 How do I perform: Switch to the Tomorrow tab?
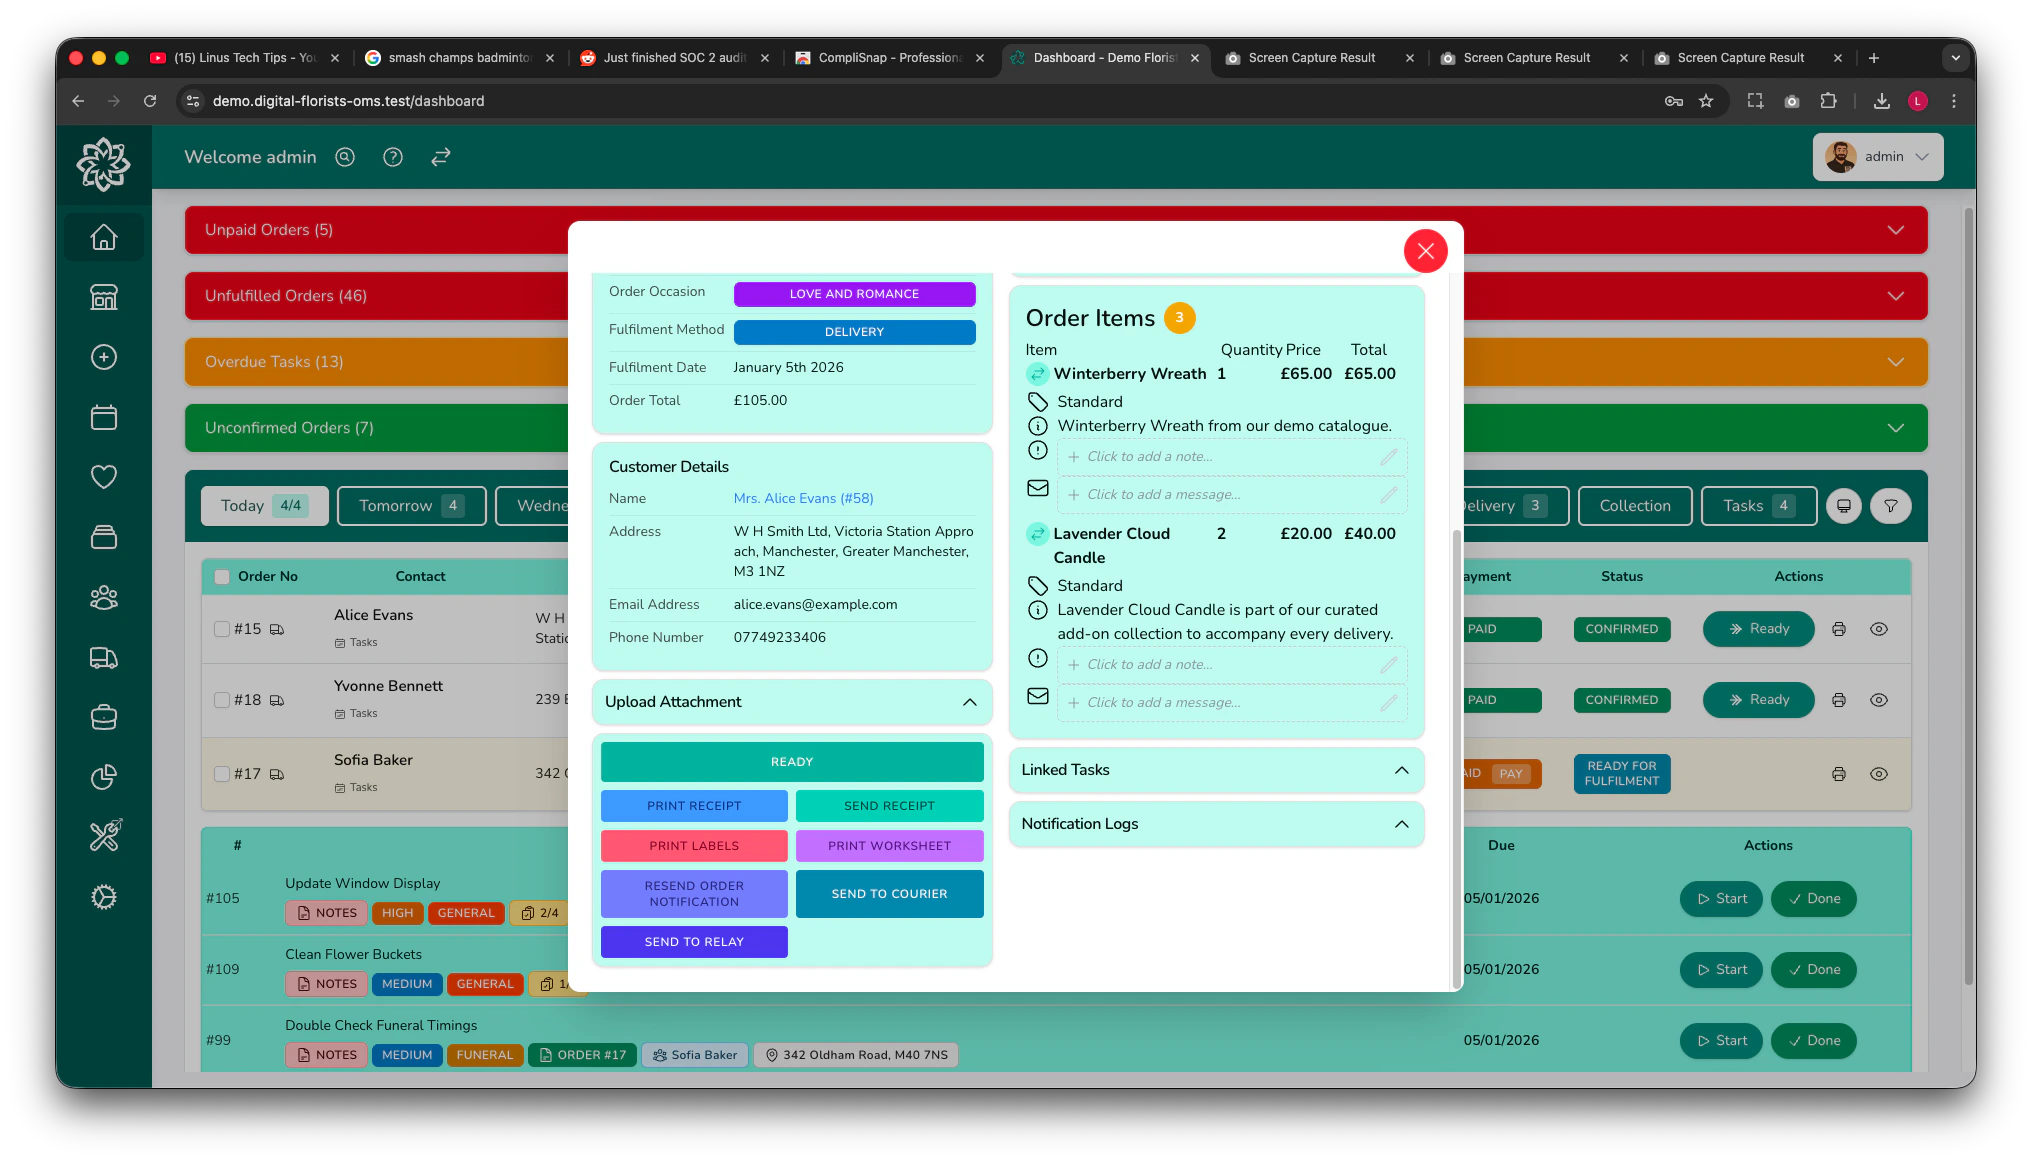[411, 506]
